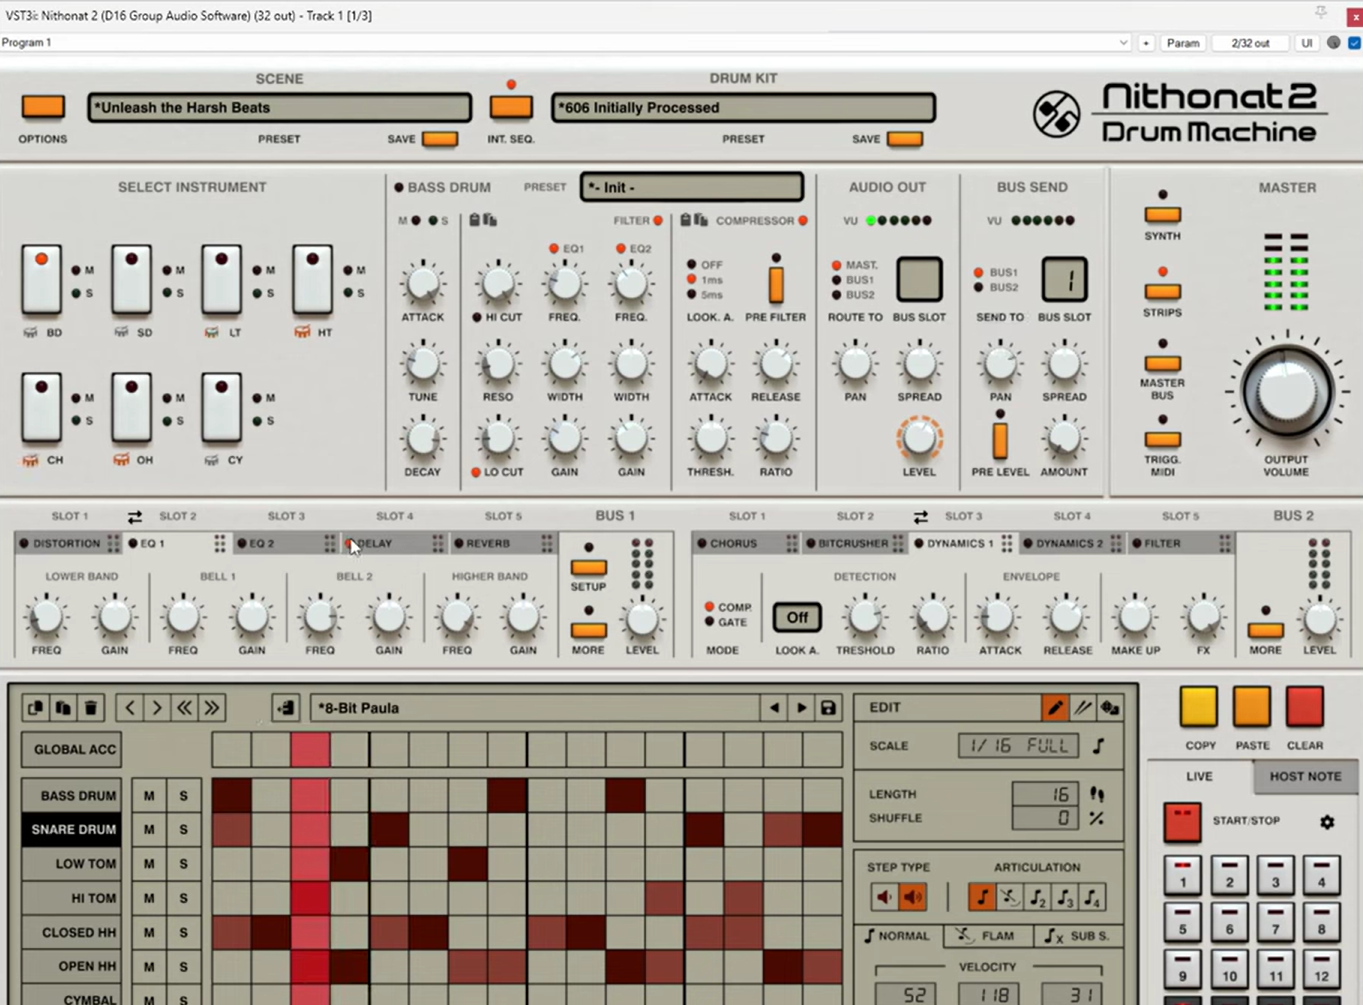
Task: Choose the soft step type speaker icon
Action: click(884, 897)
